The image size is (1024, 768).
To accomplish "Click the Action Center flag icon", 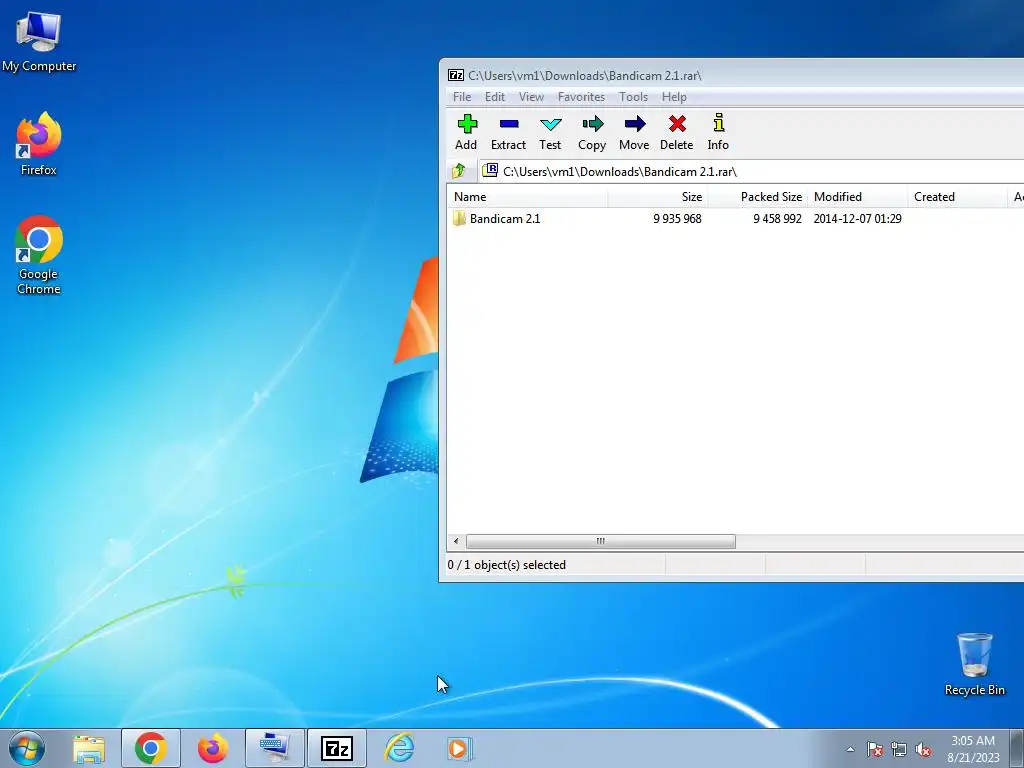I will click(x=874, y=749).
